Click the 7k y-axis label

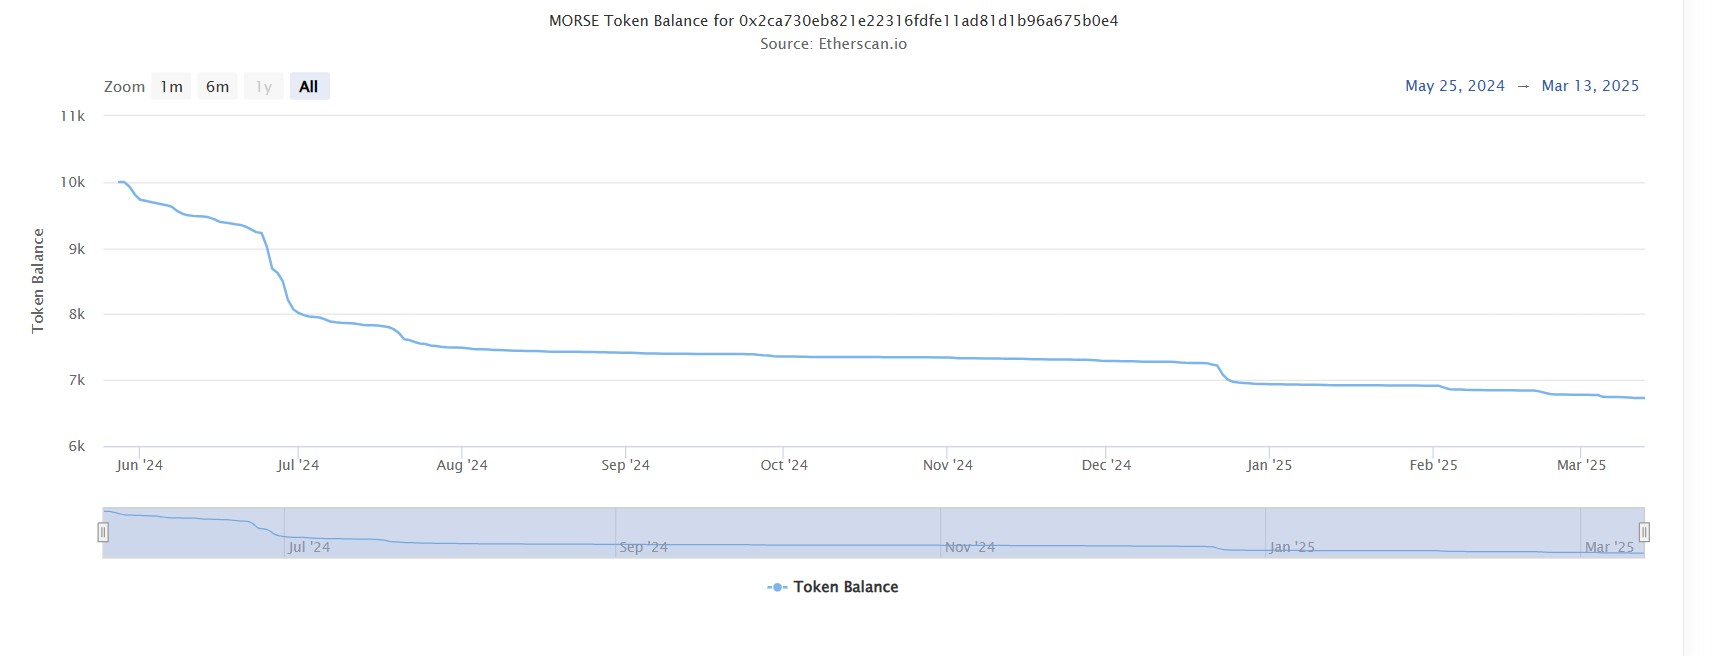click(77, 380)
